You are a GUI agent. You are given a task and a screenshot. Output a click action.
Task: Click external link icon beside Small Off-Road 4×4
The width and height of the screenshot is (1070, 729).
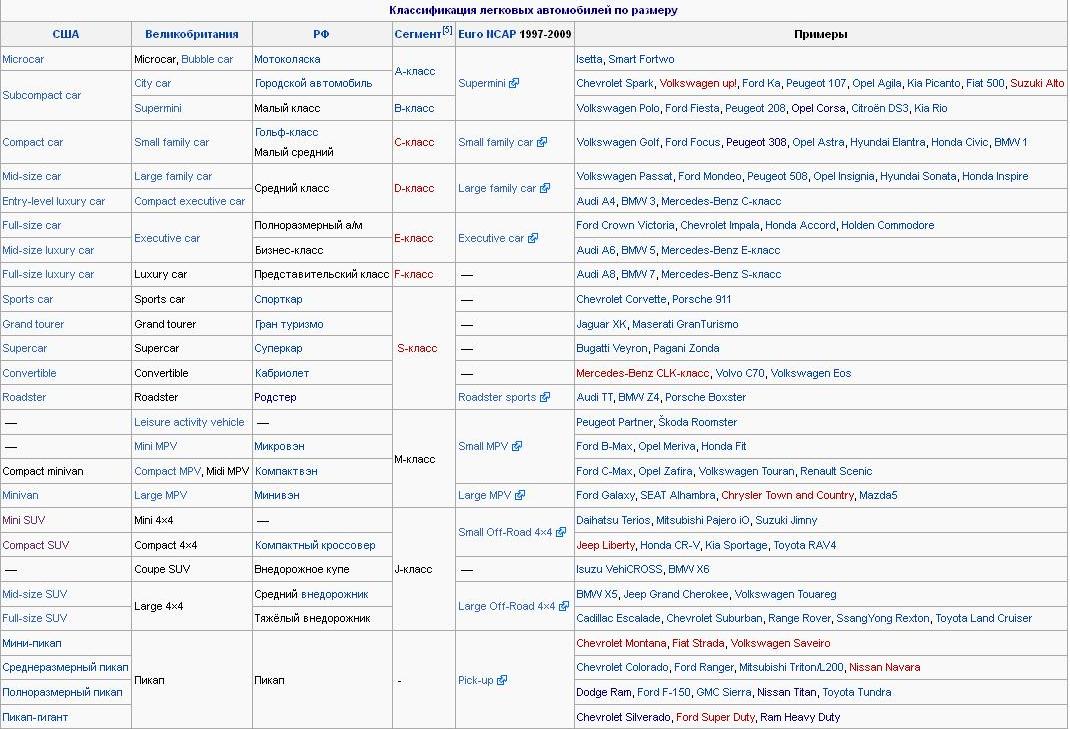[561, 532]
